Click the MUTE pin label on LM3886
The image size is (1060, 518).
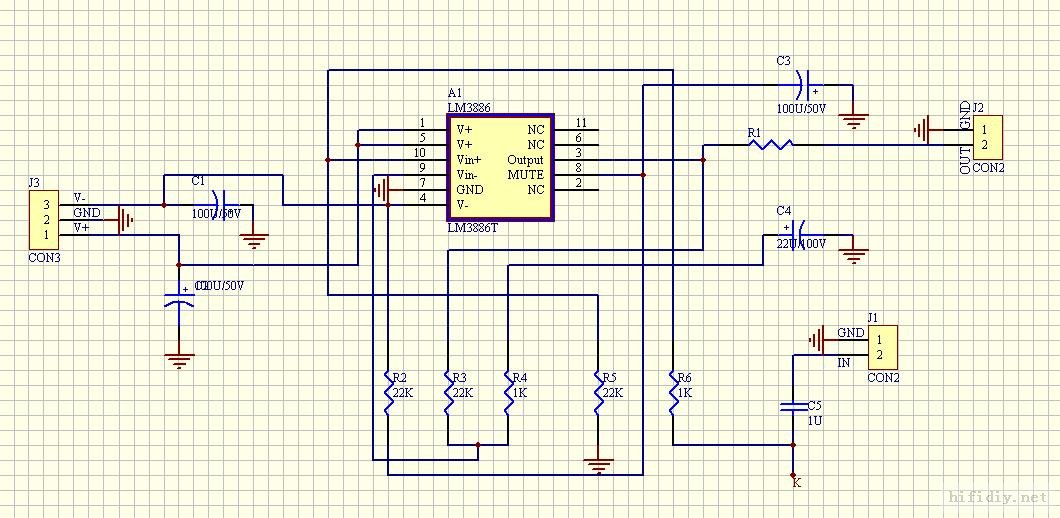(526, 175)
